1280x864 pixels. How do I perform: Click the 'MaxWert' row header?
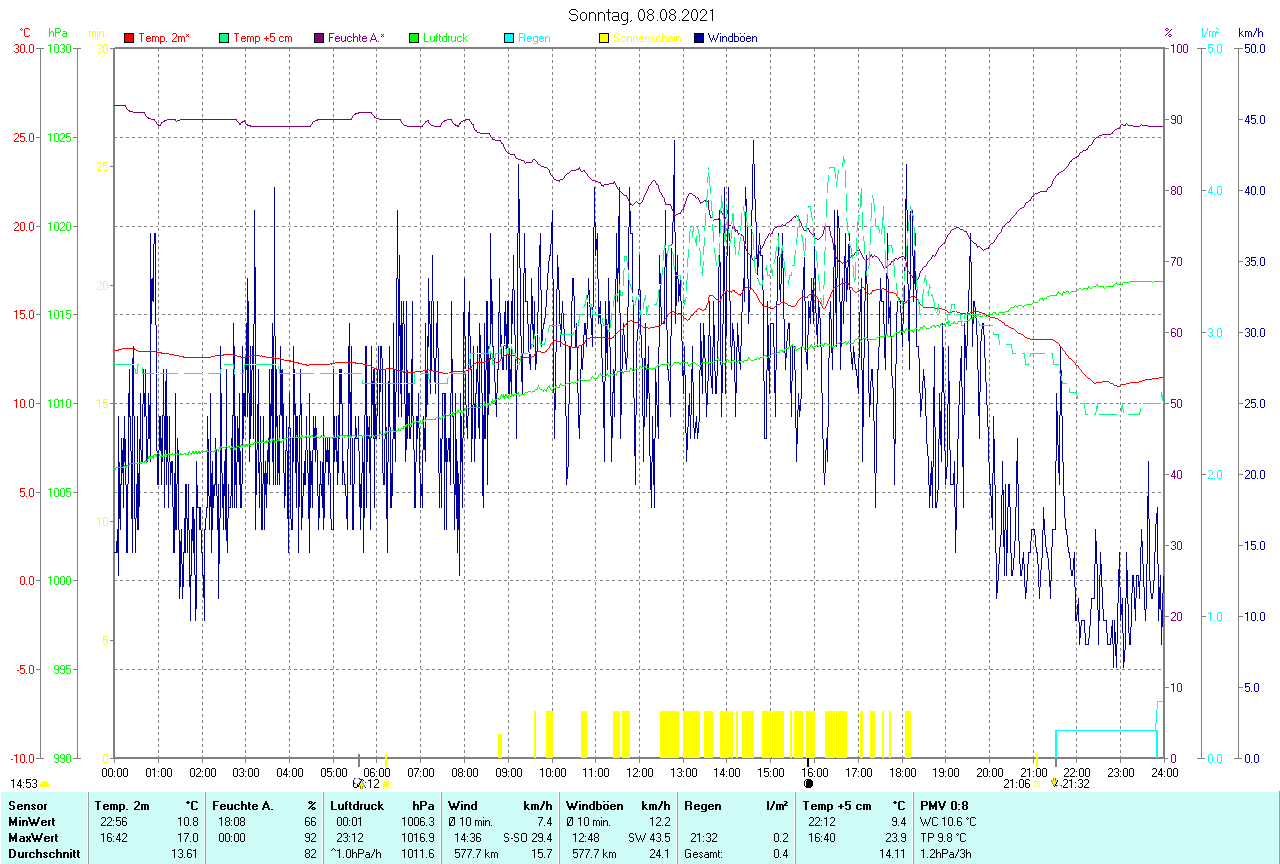click(32, 838)
